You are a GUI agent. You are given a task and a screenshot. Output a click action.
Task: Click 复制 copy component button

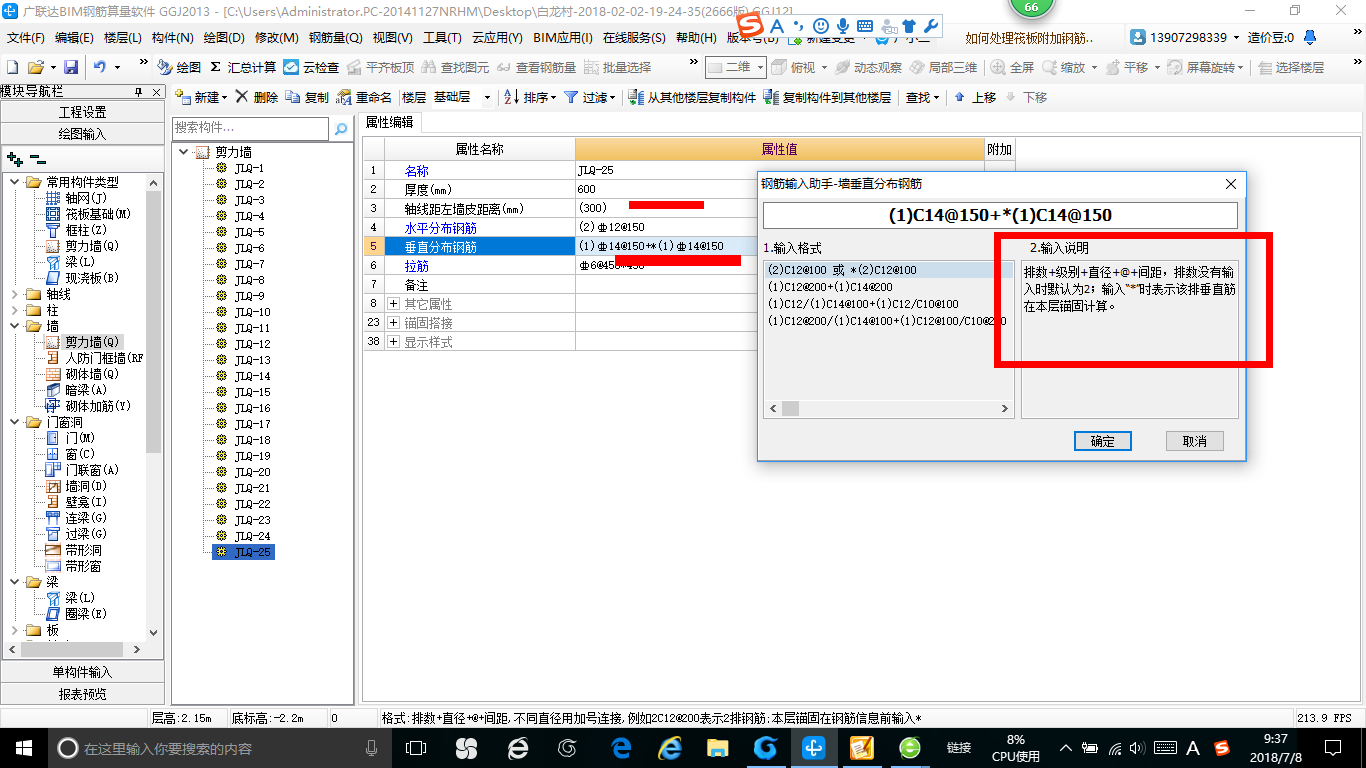(x=307, y=97)
